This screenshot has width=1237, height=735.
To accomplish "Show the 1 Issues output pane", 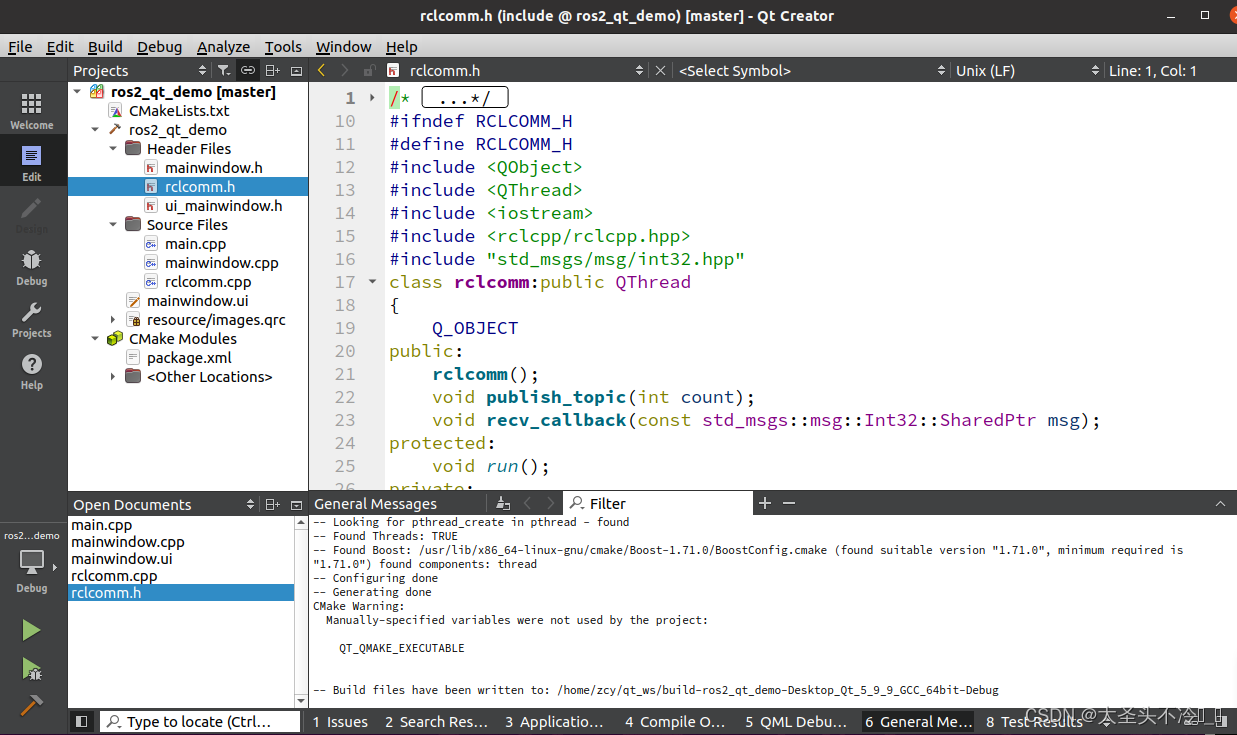I will 340,721.
